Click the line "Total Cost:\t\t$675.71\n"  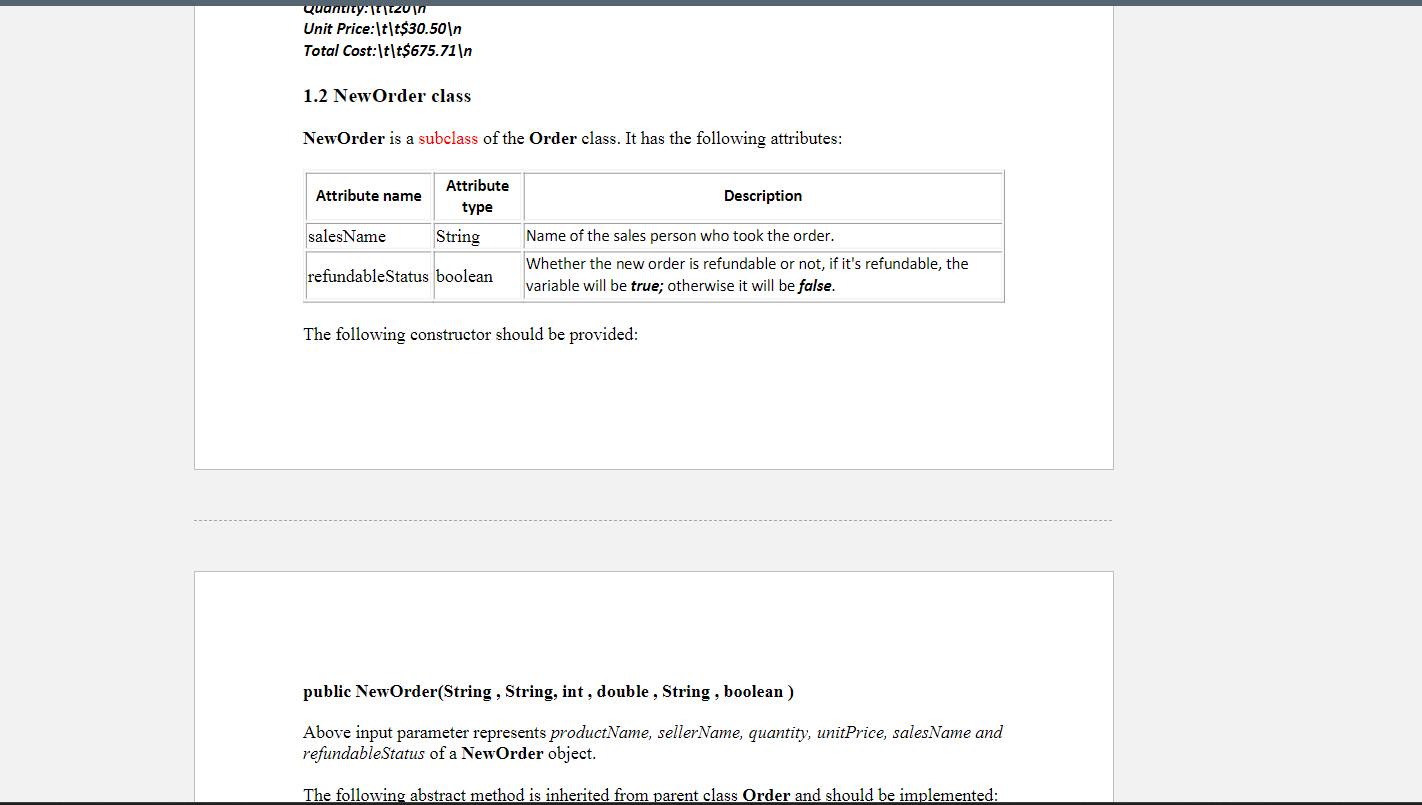[387, 50]
